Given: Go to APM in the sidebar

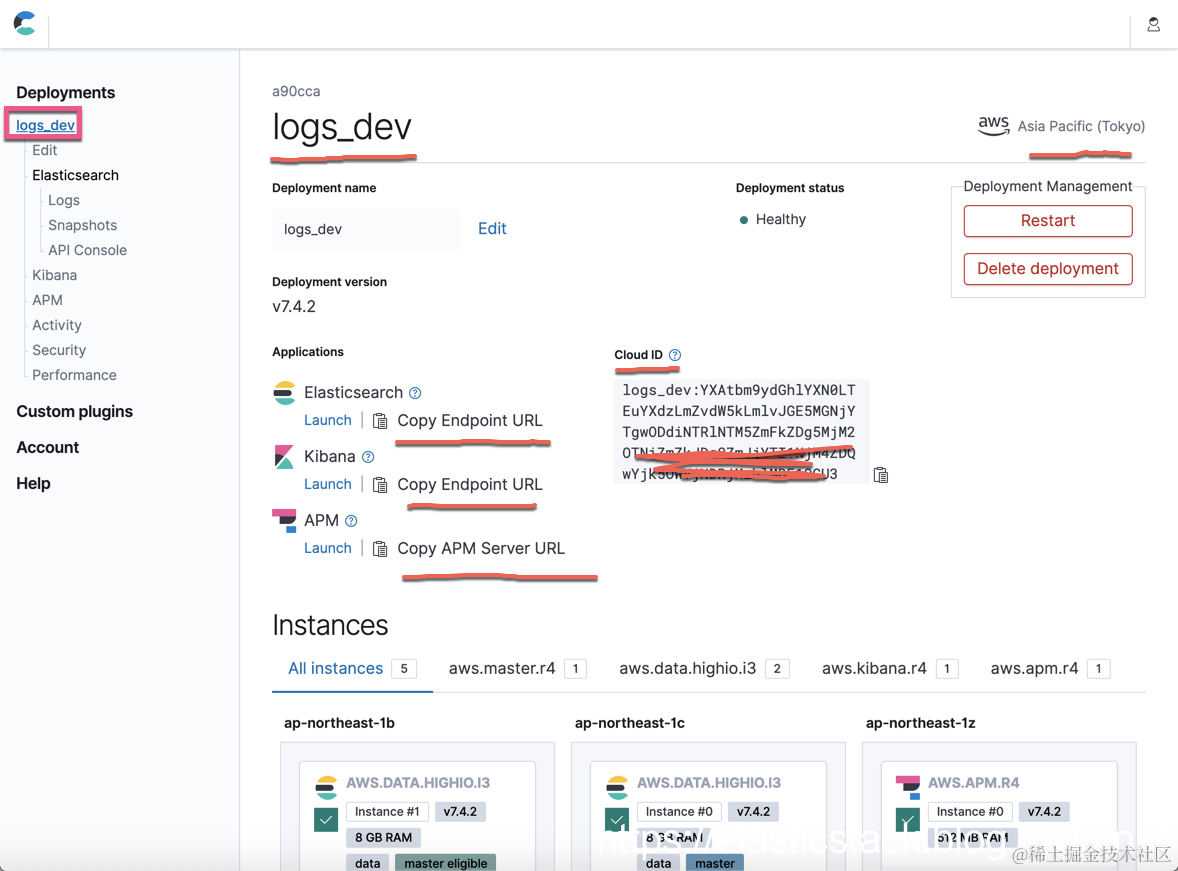Looking at the screenshot, I should 47,300.
